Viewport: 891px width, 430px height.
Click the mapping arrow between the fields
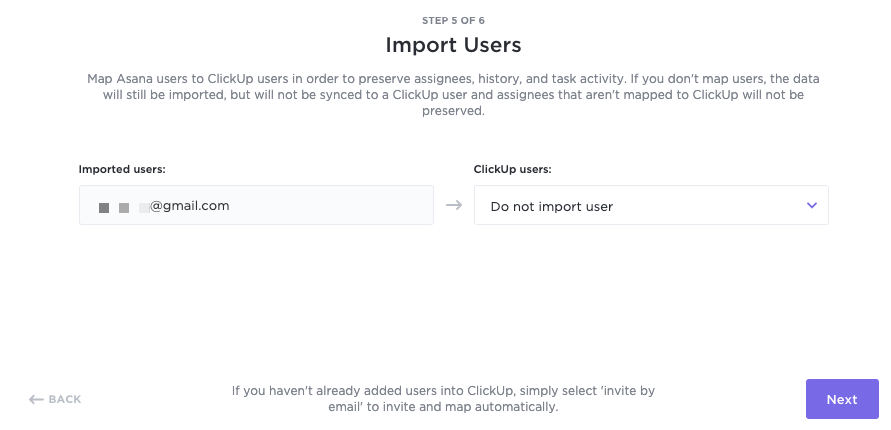(454, 206)
